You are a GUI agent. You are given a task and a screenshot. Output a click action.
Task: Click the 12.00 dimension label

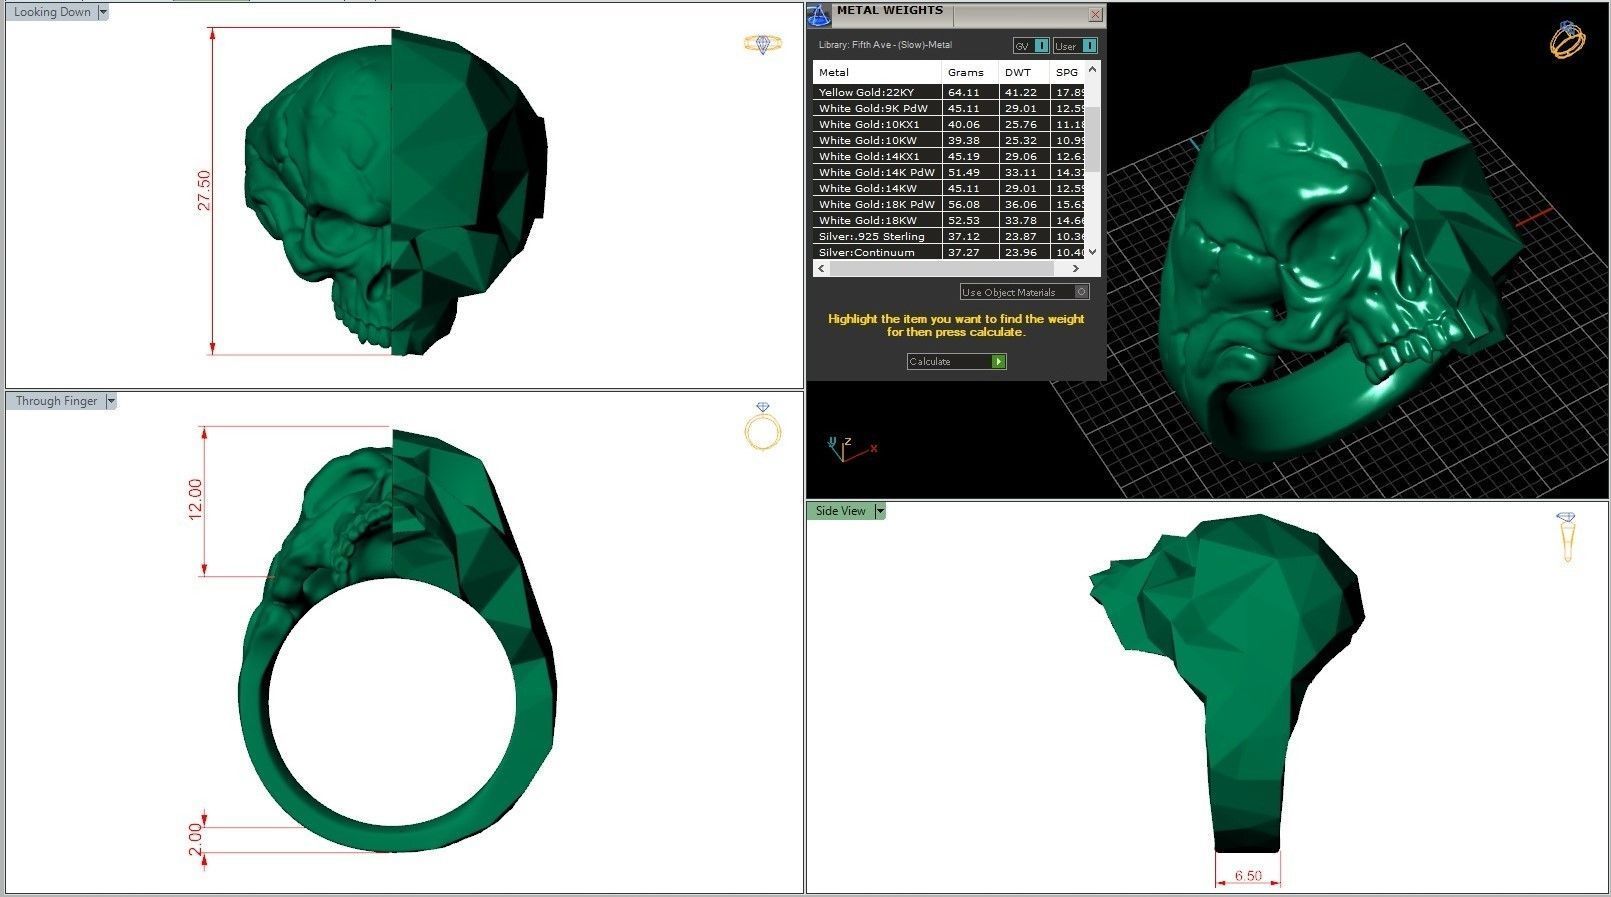click(x=195, y=499)
